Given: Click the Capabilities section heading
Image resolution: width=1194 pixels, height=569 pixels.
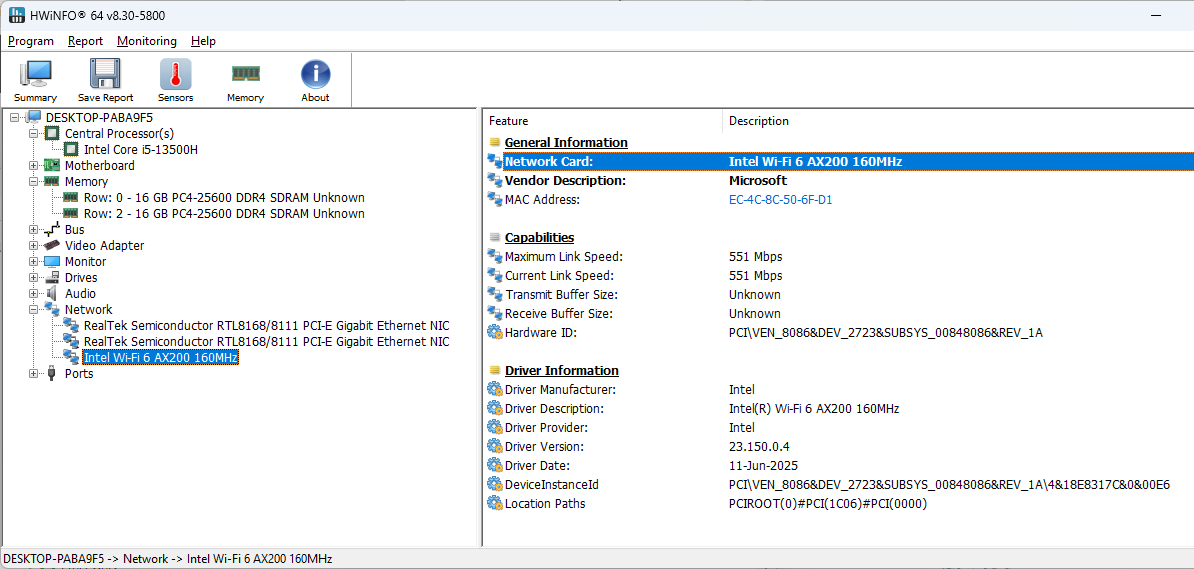Looking at the screenshot, I should [x=539, y=238].
